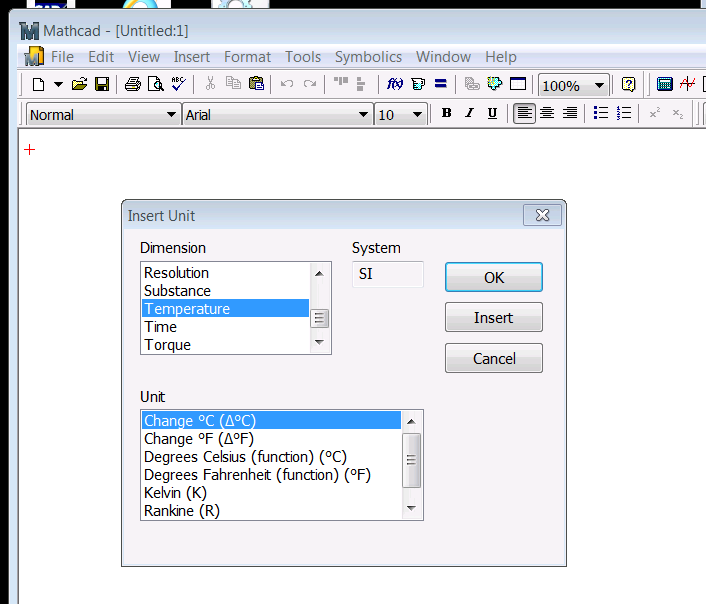
Task: Open the 100% zoom dropdown
Action: 599,85
